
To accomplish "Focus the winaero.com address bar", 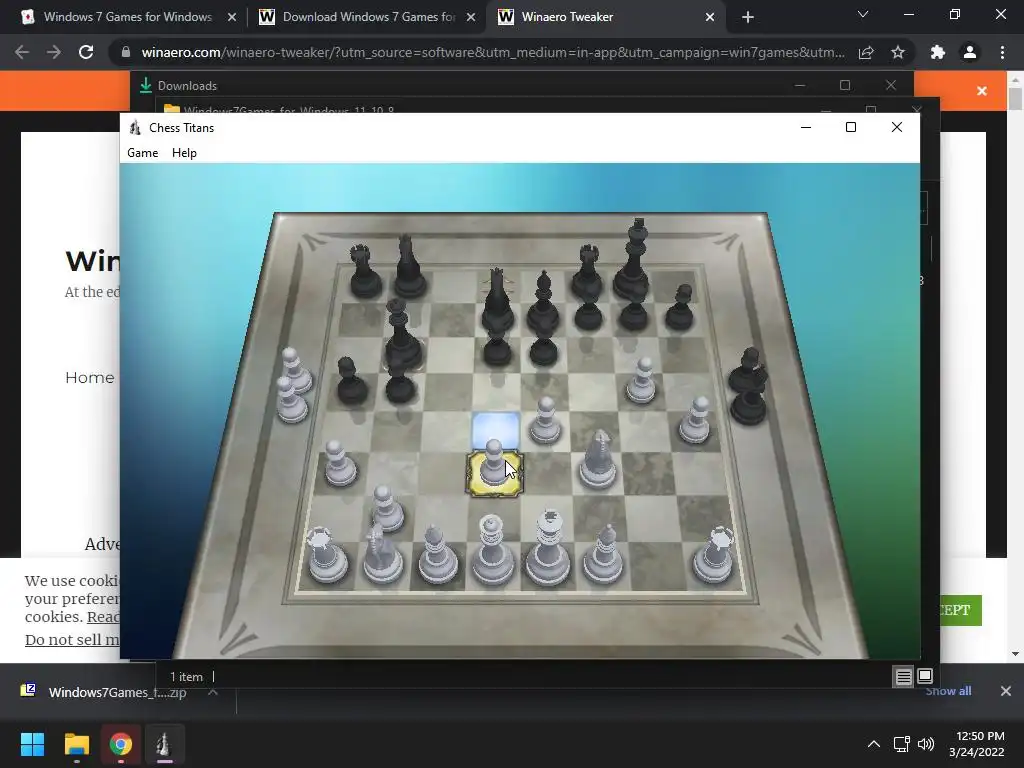I will coord(492,52).
